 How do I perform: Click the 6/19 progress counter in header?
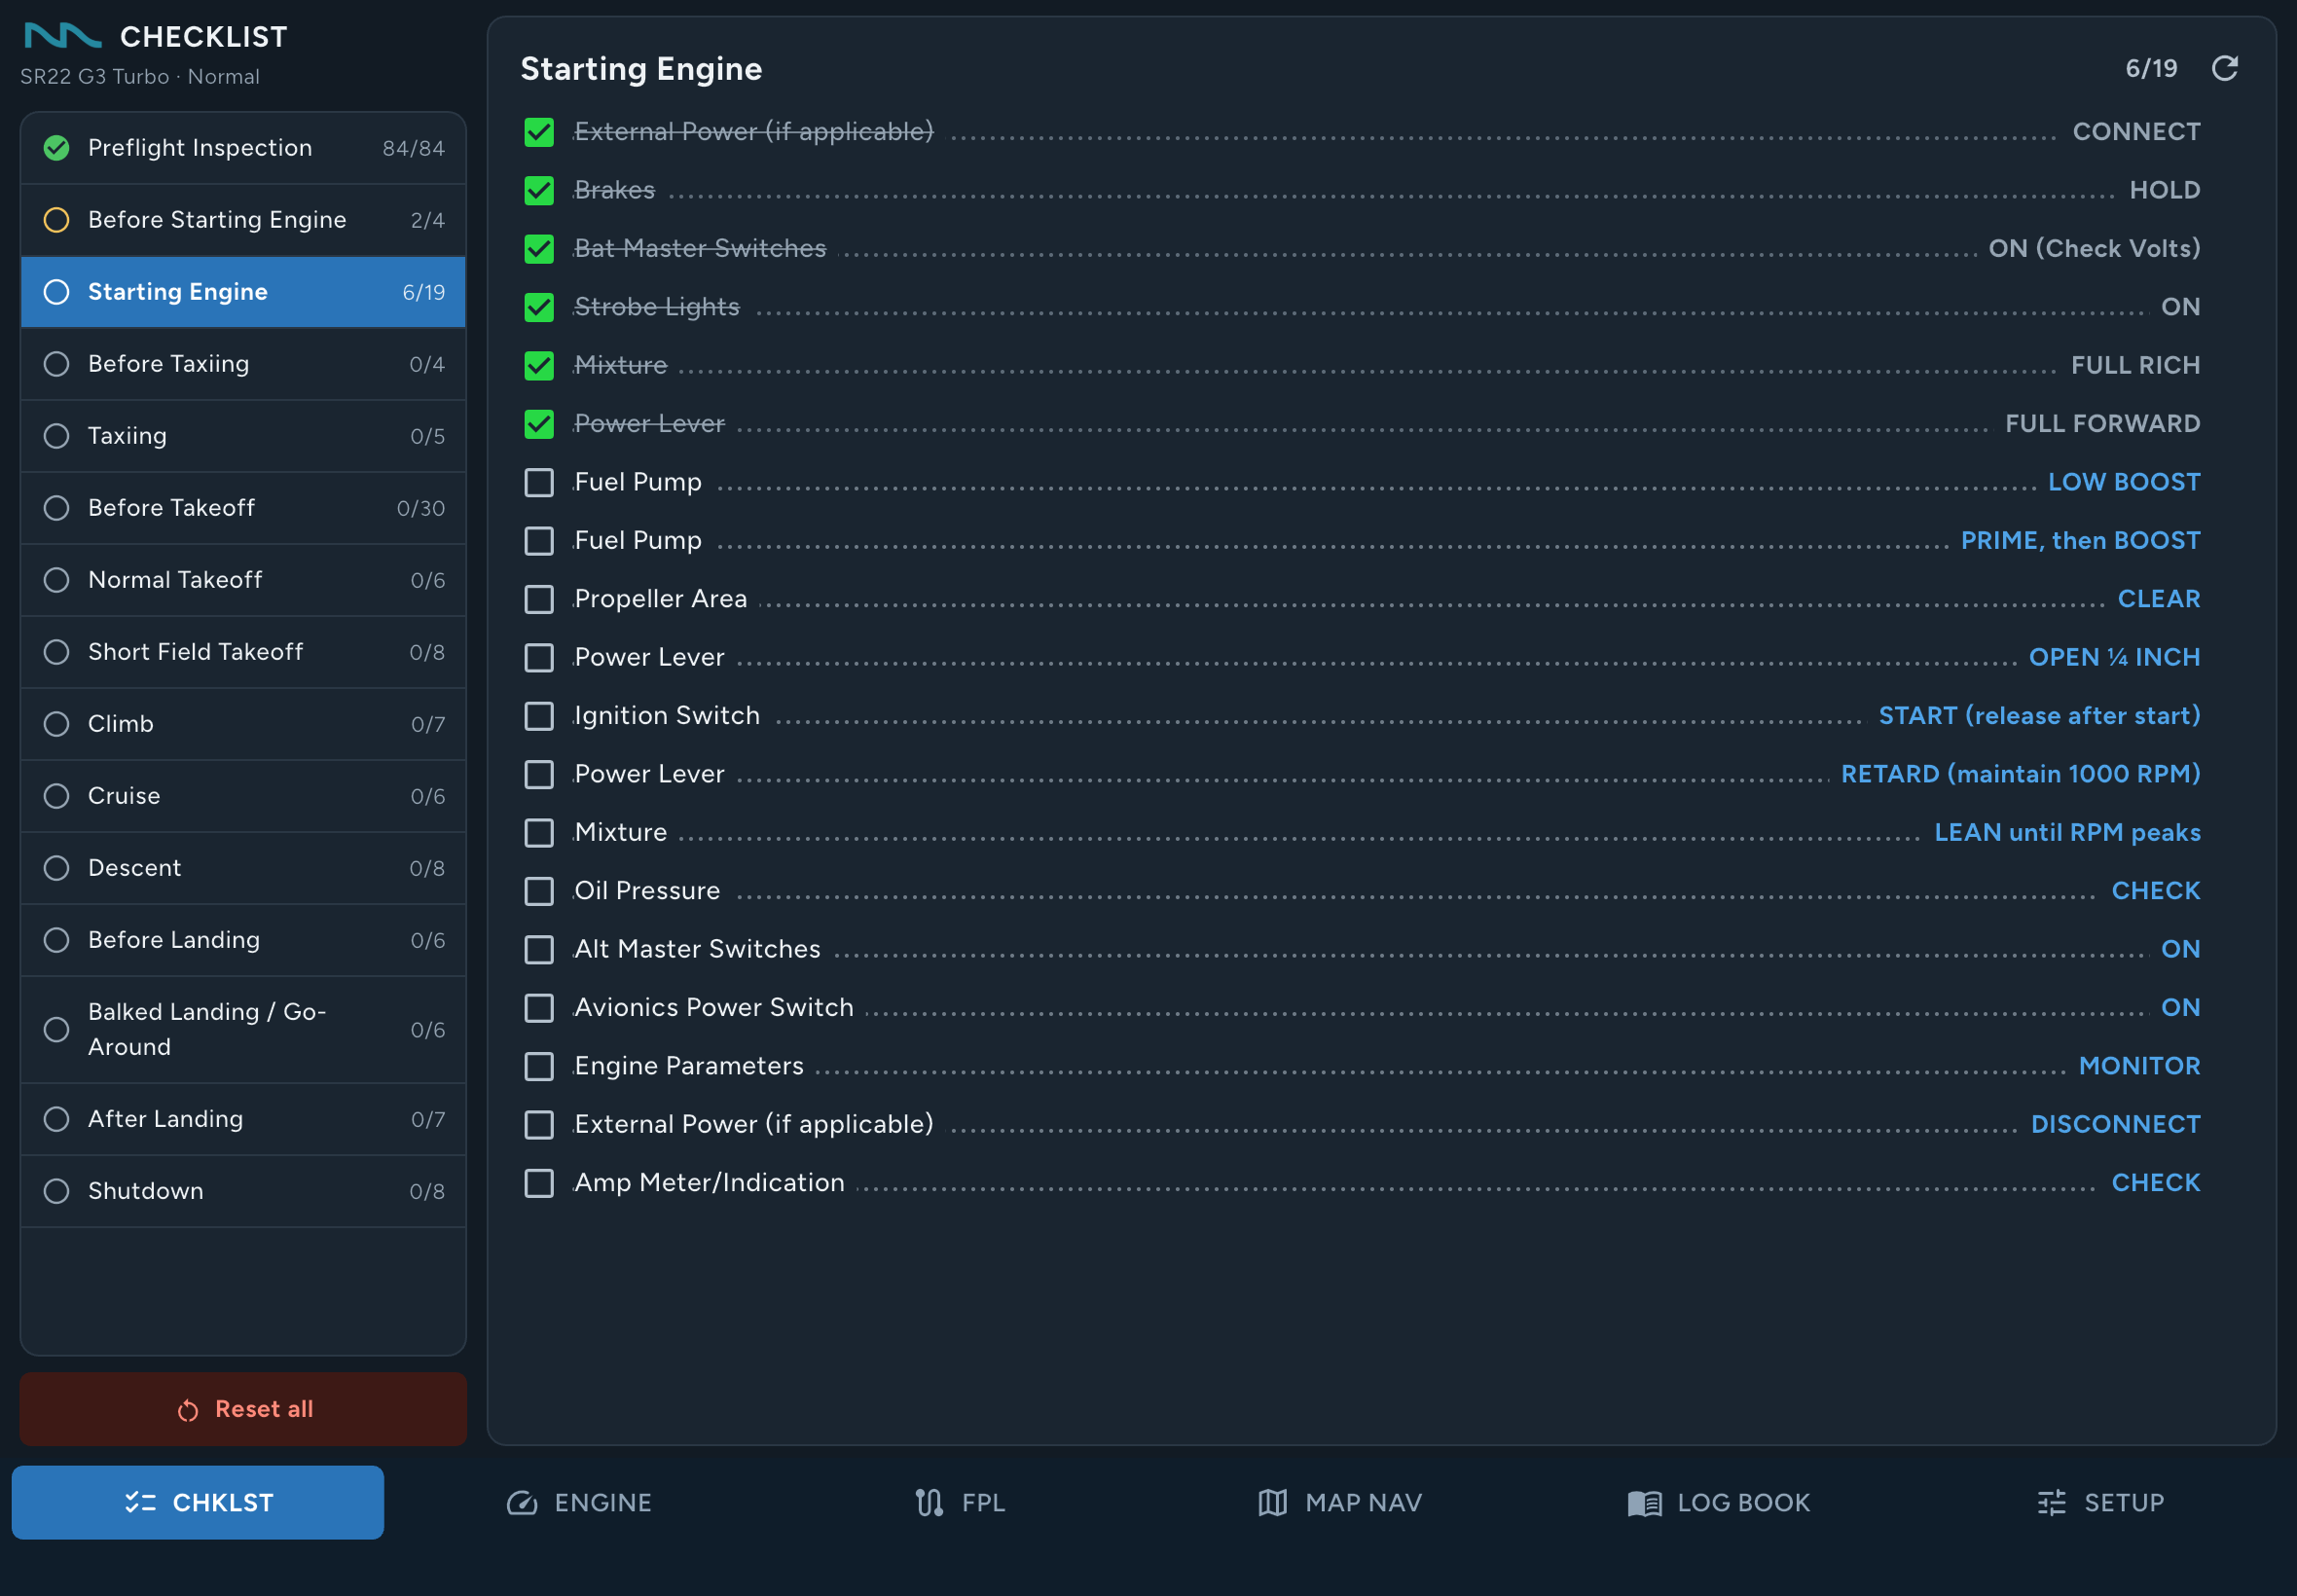tap(2151, 68)
